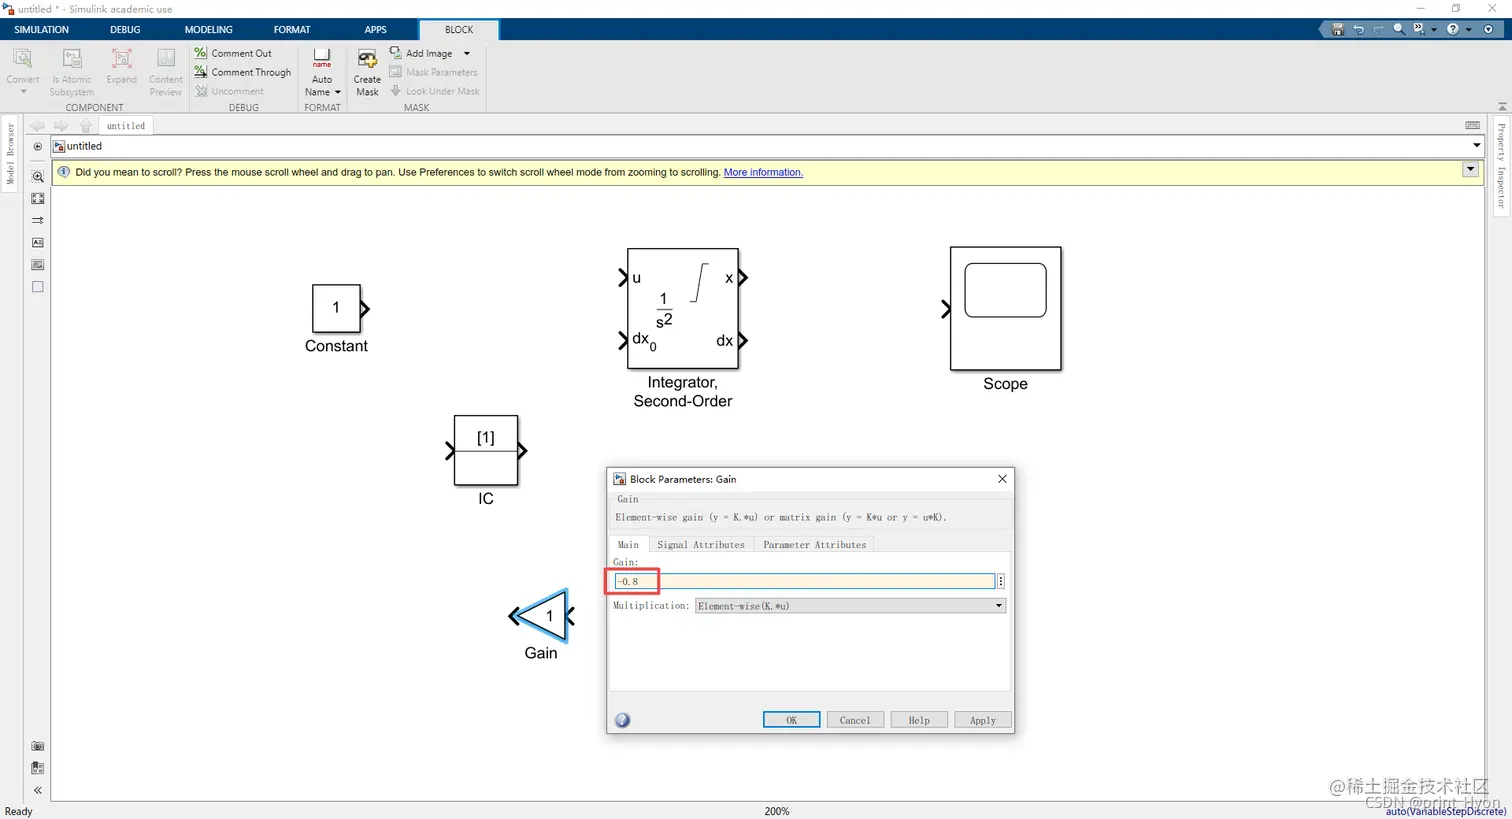Open the FORMAT ribbon tab
Viewport: 1512px width, 819px height.
[292, 30]
